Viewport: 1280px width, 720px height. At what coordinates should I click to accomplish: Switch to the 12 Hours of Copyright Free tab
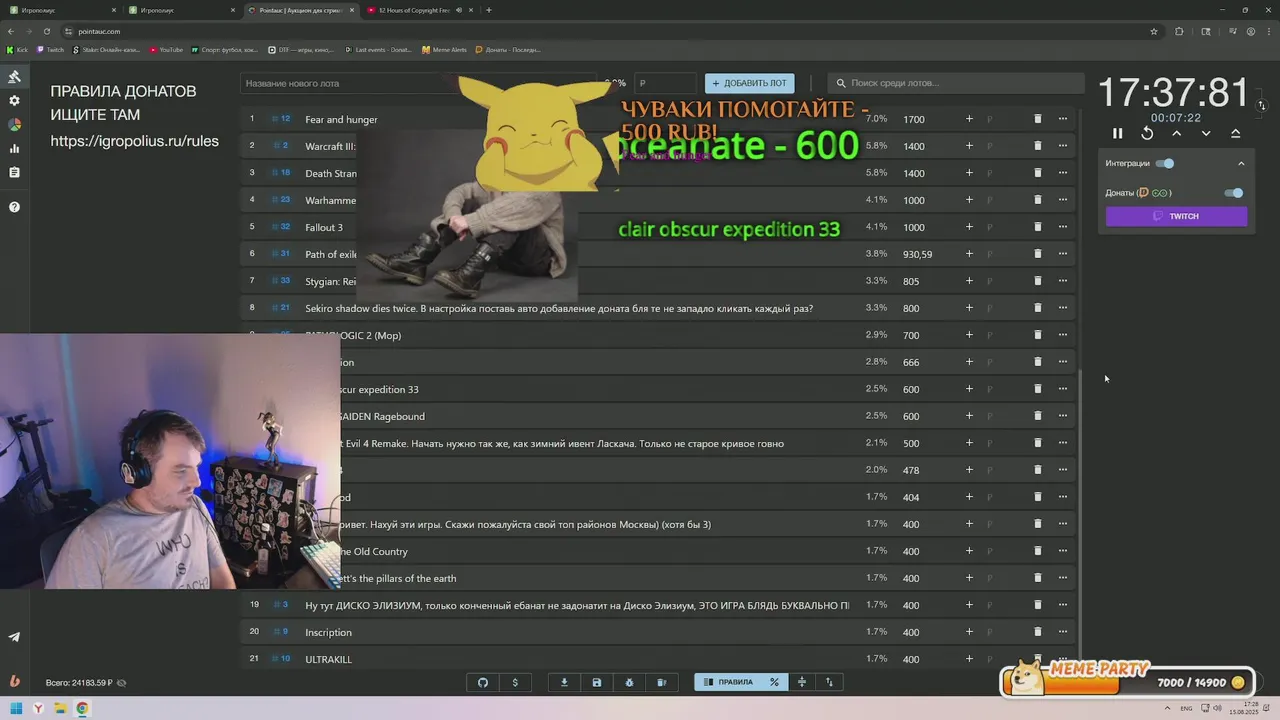[x=418, y=10]
